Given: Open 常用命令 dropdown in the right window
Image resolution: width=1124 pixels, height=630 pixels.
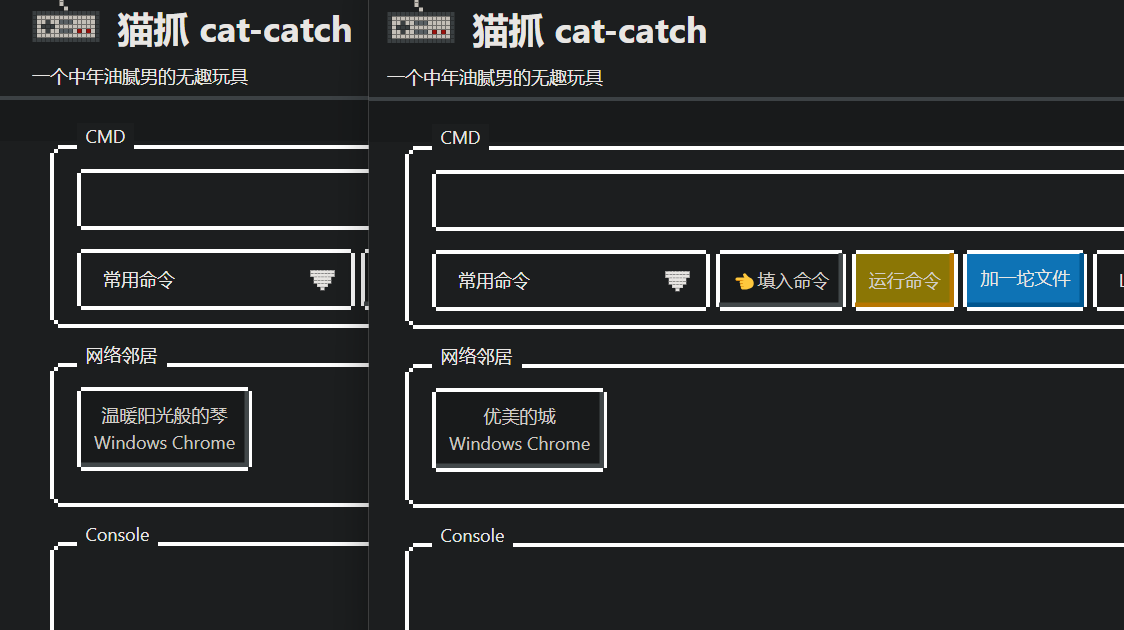Looking at the screenshot, I should click(571, 280).
